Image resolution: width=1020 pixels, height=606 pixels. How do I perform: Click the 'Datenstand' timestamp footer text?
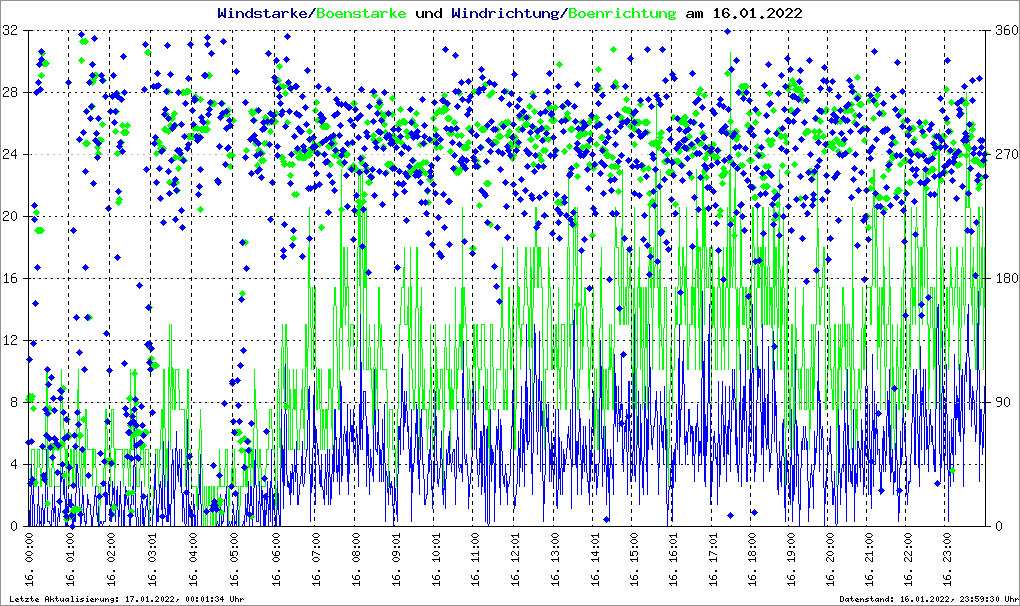[929, 599]
